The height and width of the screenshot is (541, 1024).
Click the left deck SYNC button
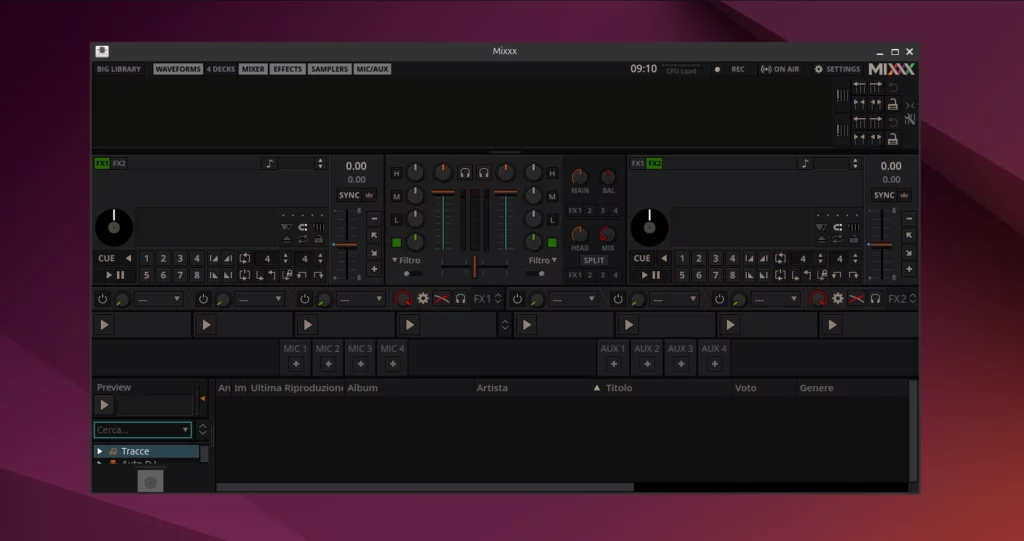coord(349,195)
